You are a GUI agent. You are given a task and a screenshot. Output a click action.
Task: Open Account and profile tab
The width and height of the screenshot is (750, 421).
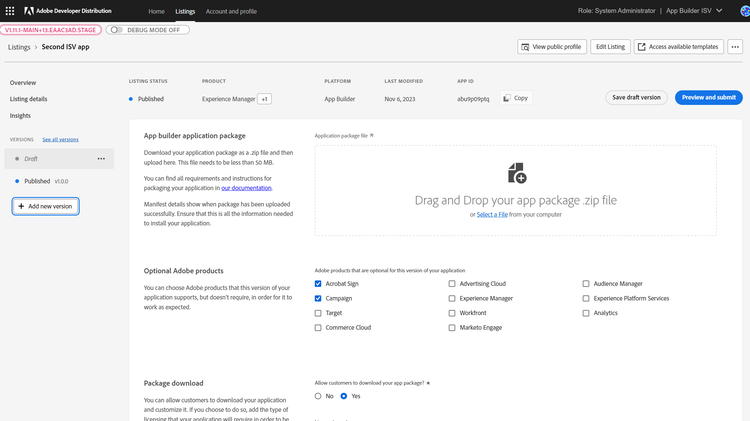point(231,11)
